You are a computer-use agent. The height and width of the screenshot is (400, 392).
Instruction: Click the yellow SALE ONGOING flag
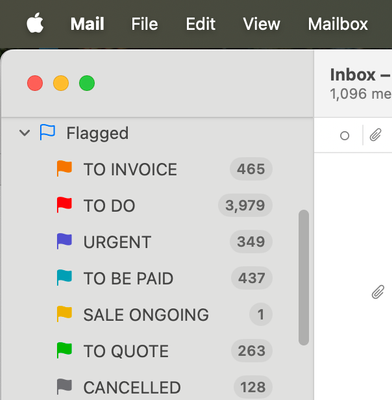(x=64, y=314)
